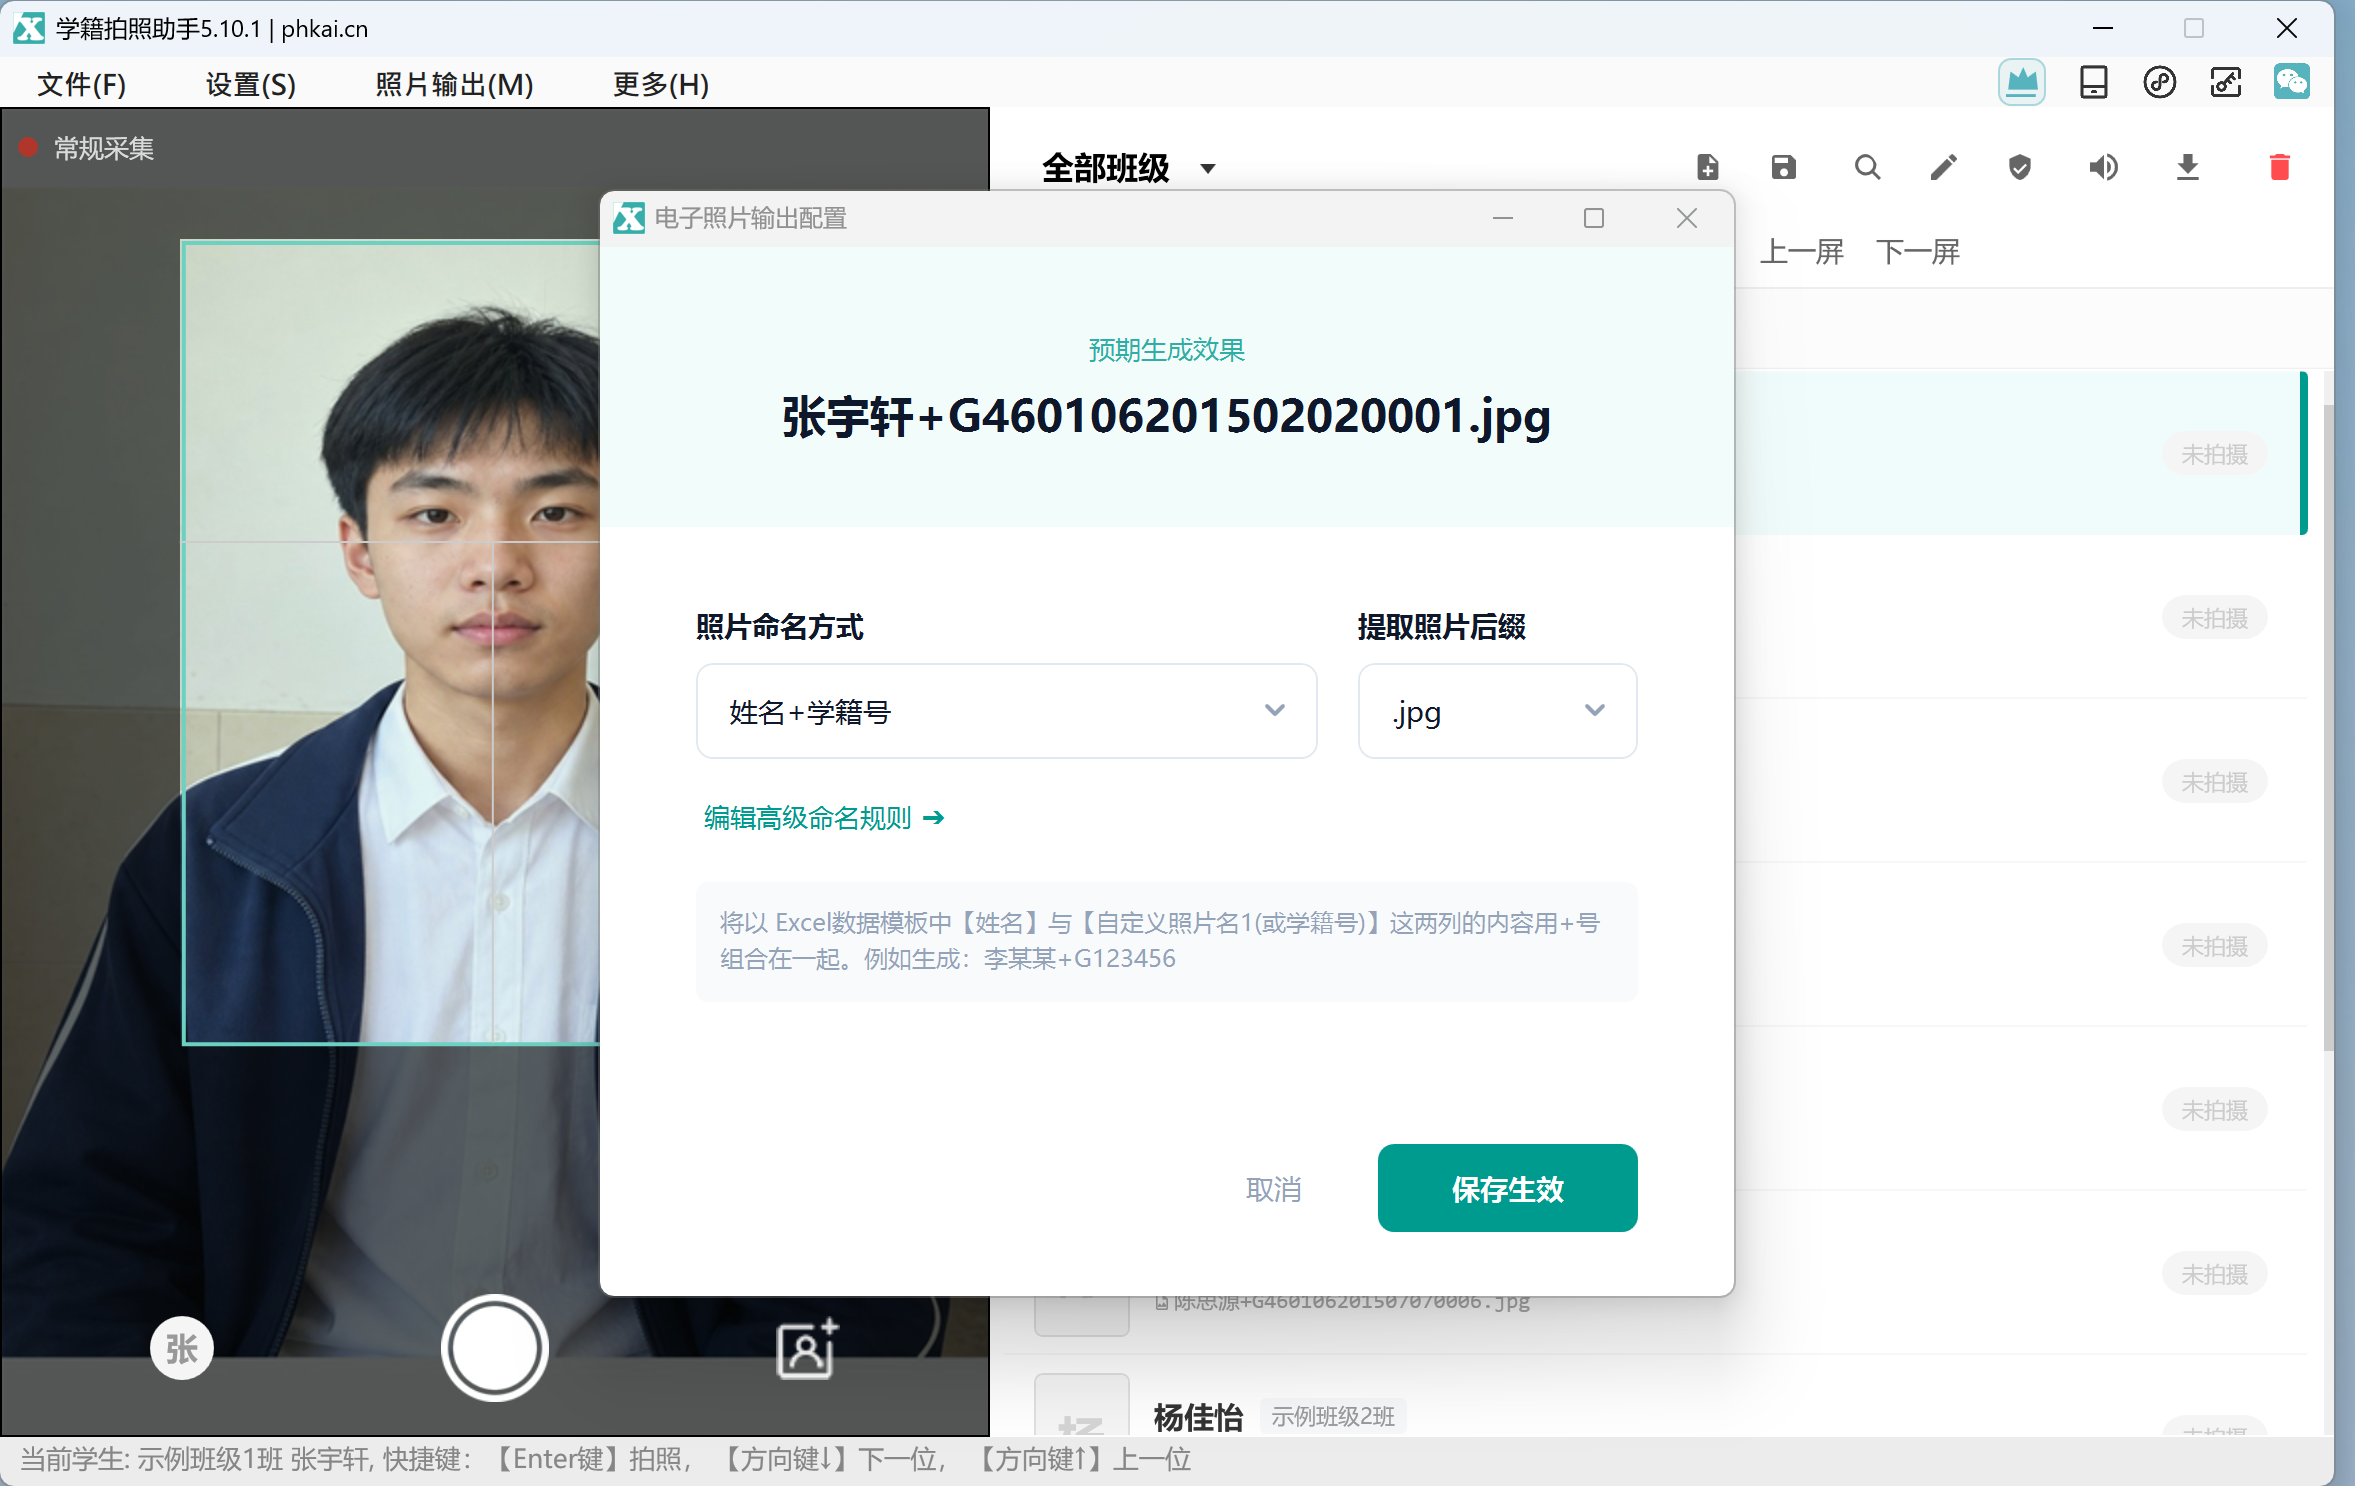Toggle the speaker sound icon
The image size is (2355, 1486).
tap(2103, 167)
